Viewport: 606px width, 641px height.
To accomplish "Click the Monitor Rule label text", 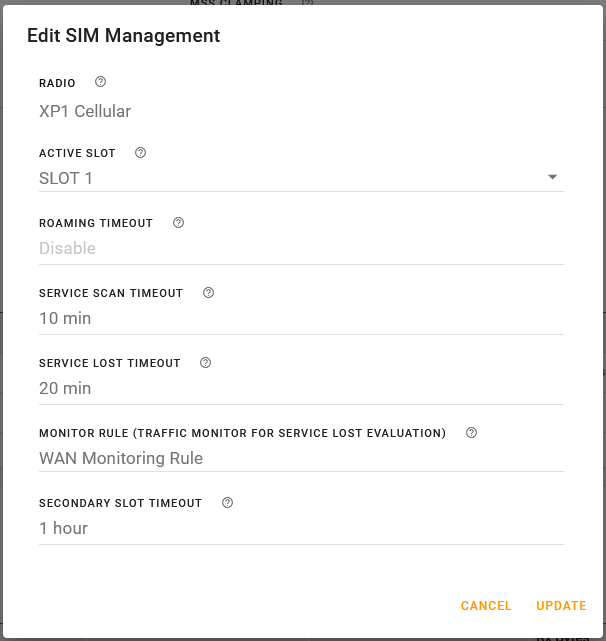I will click(242, 433).
